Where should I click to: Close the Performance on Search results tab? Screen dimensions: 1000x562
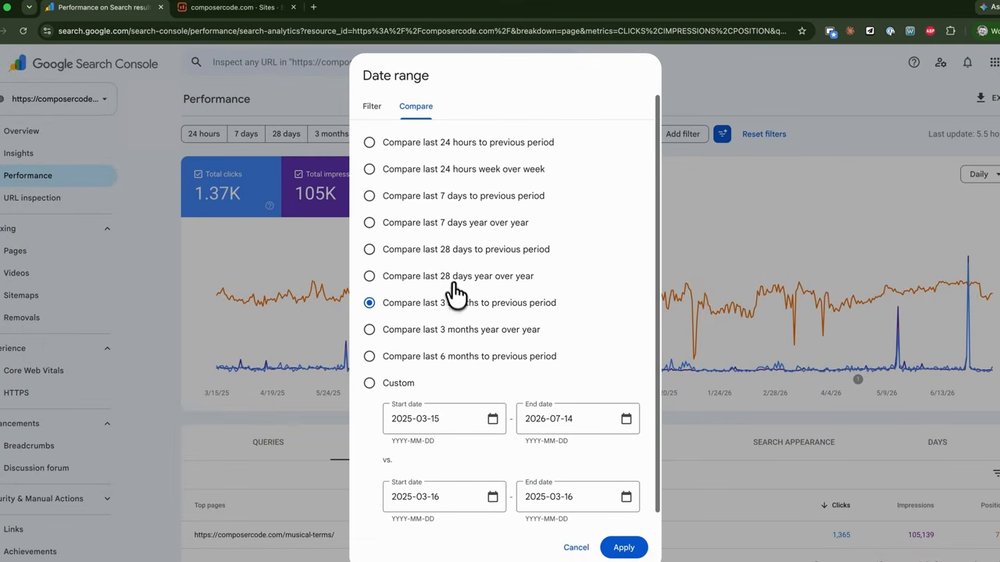pyautogui.click(x=161, y=7)
